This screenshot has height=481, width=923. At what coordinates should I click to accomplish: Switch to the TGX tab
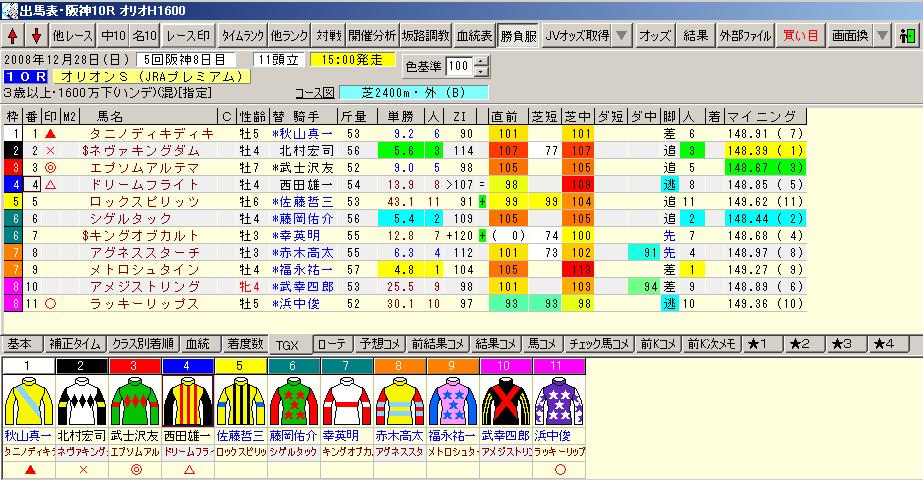tap(289, 344)
